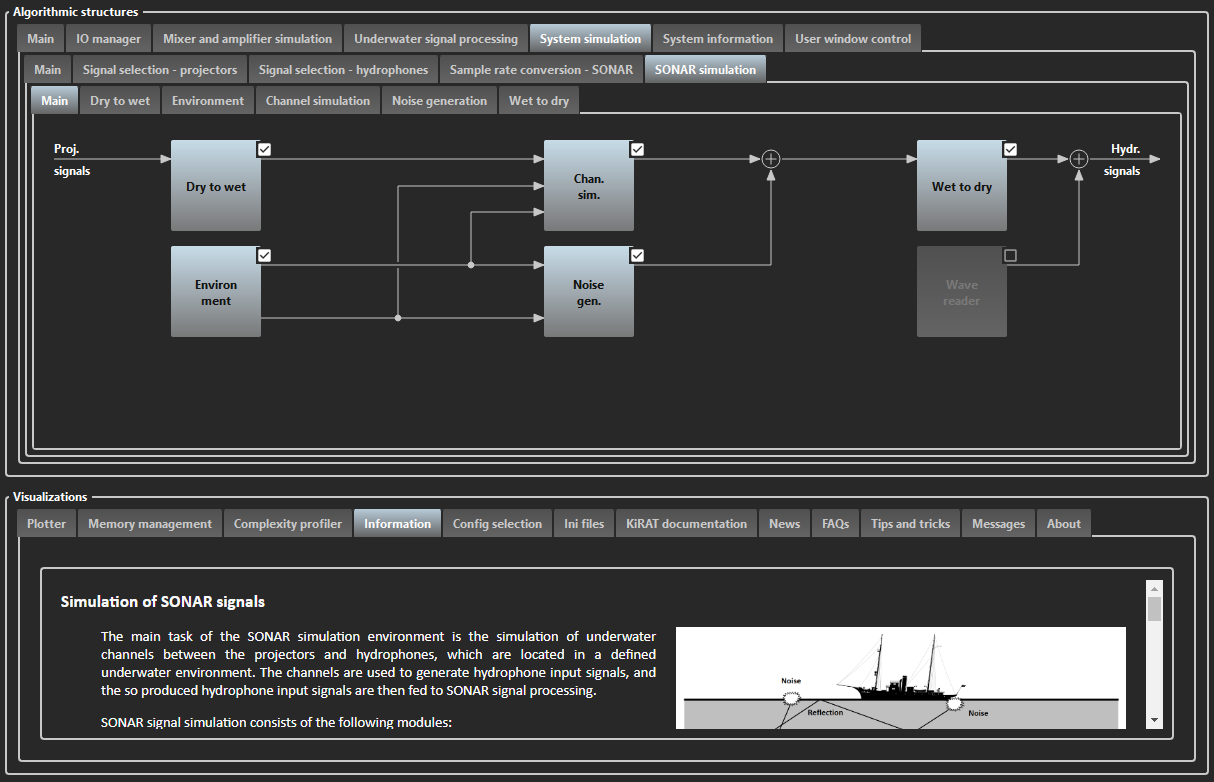Open the FAQs tab
The height and width of the screenshot is (782, 1214).
(x=836, y=524)
